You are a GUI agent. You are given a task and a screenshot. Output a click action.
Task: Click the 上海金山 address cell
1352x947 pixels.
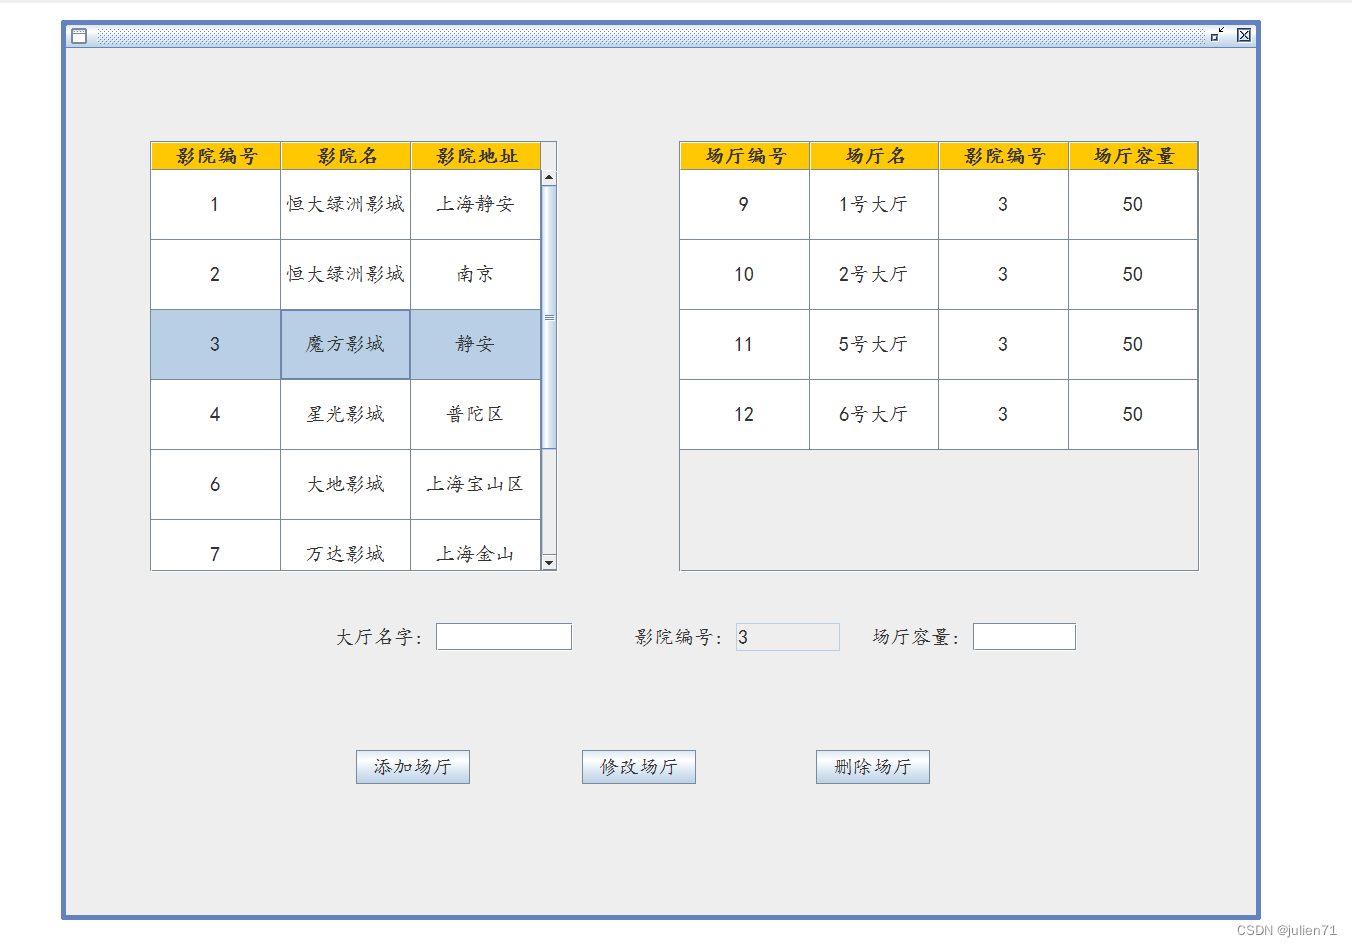point(476,546)
